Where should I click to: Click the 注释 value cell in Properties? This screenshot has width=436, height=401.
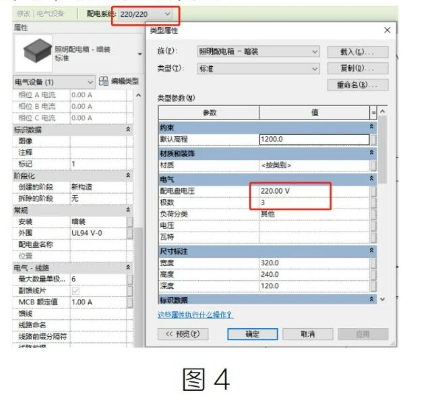coord(99,153)
